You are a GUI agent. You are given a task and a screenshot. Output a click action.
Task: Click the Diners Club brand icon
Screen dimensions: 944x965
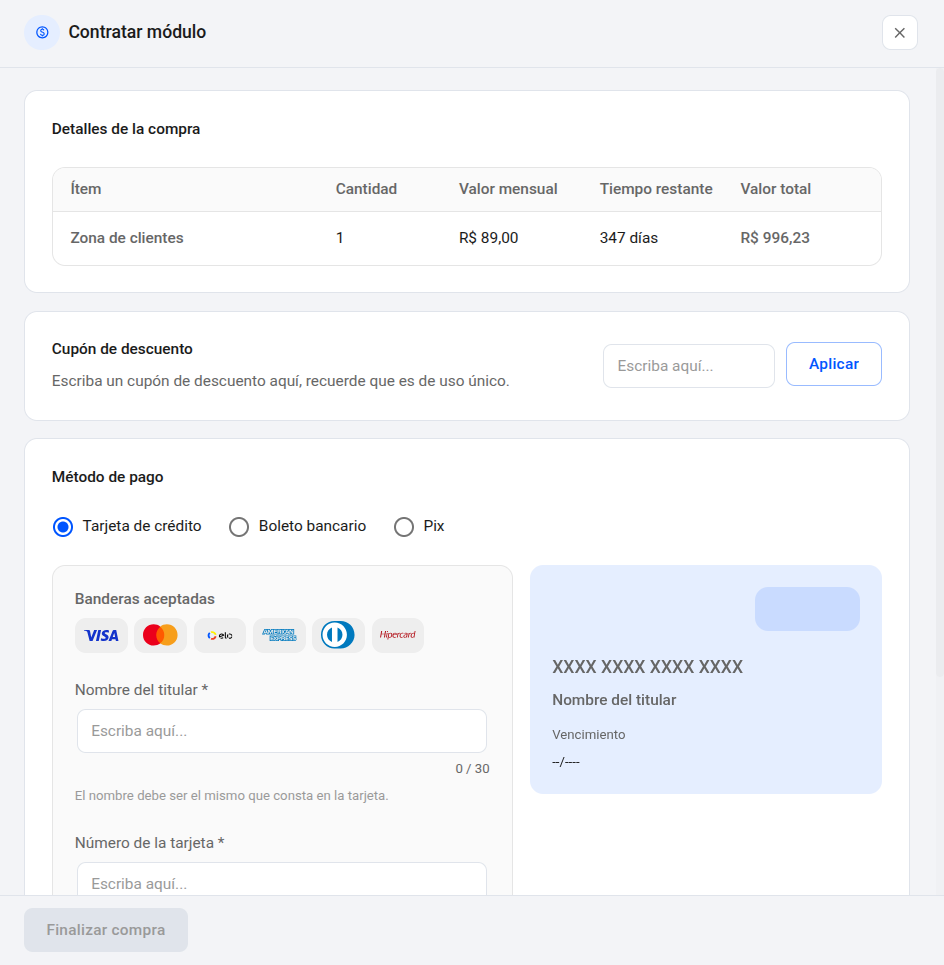(338, 635)
